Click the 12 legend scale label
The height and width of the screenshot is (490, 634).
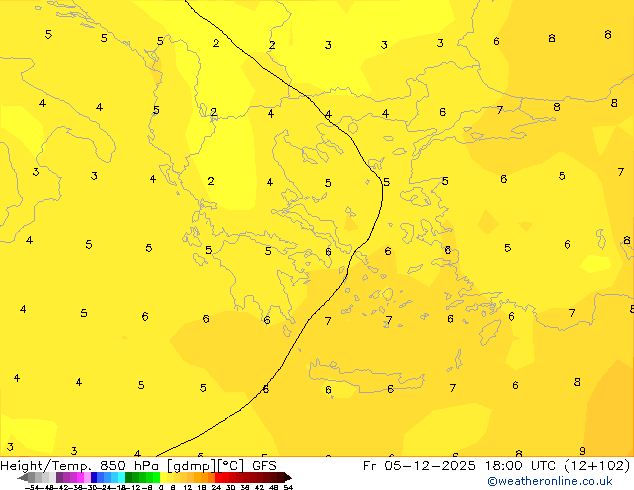point(188,488)
